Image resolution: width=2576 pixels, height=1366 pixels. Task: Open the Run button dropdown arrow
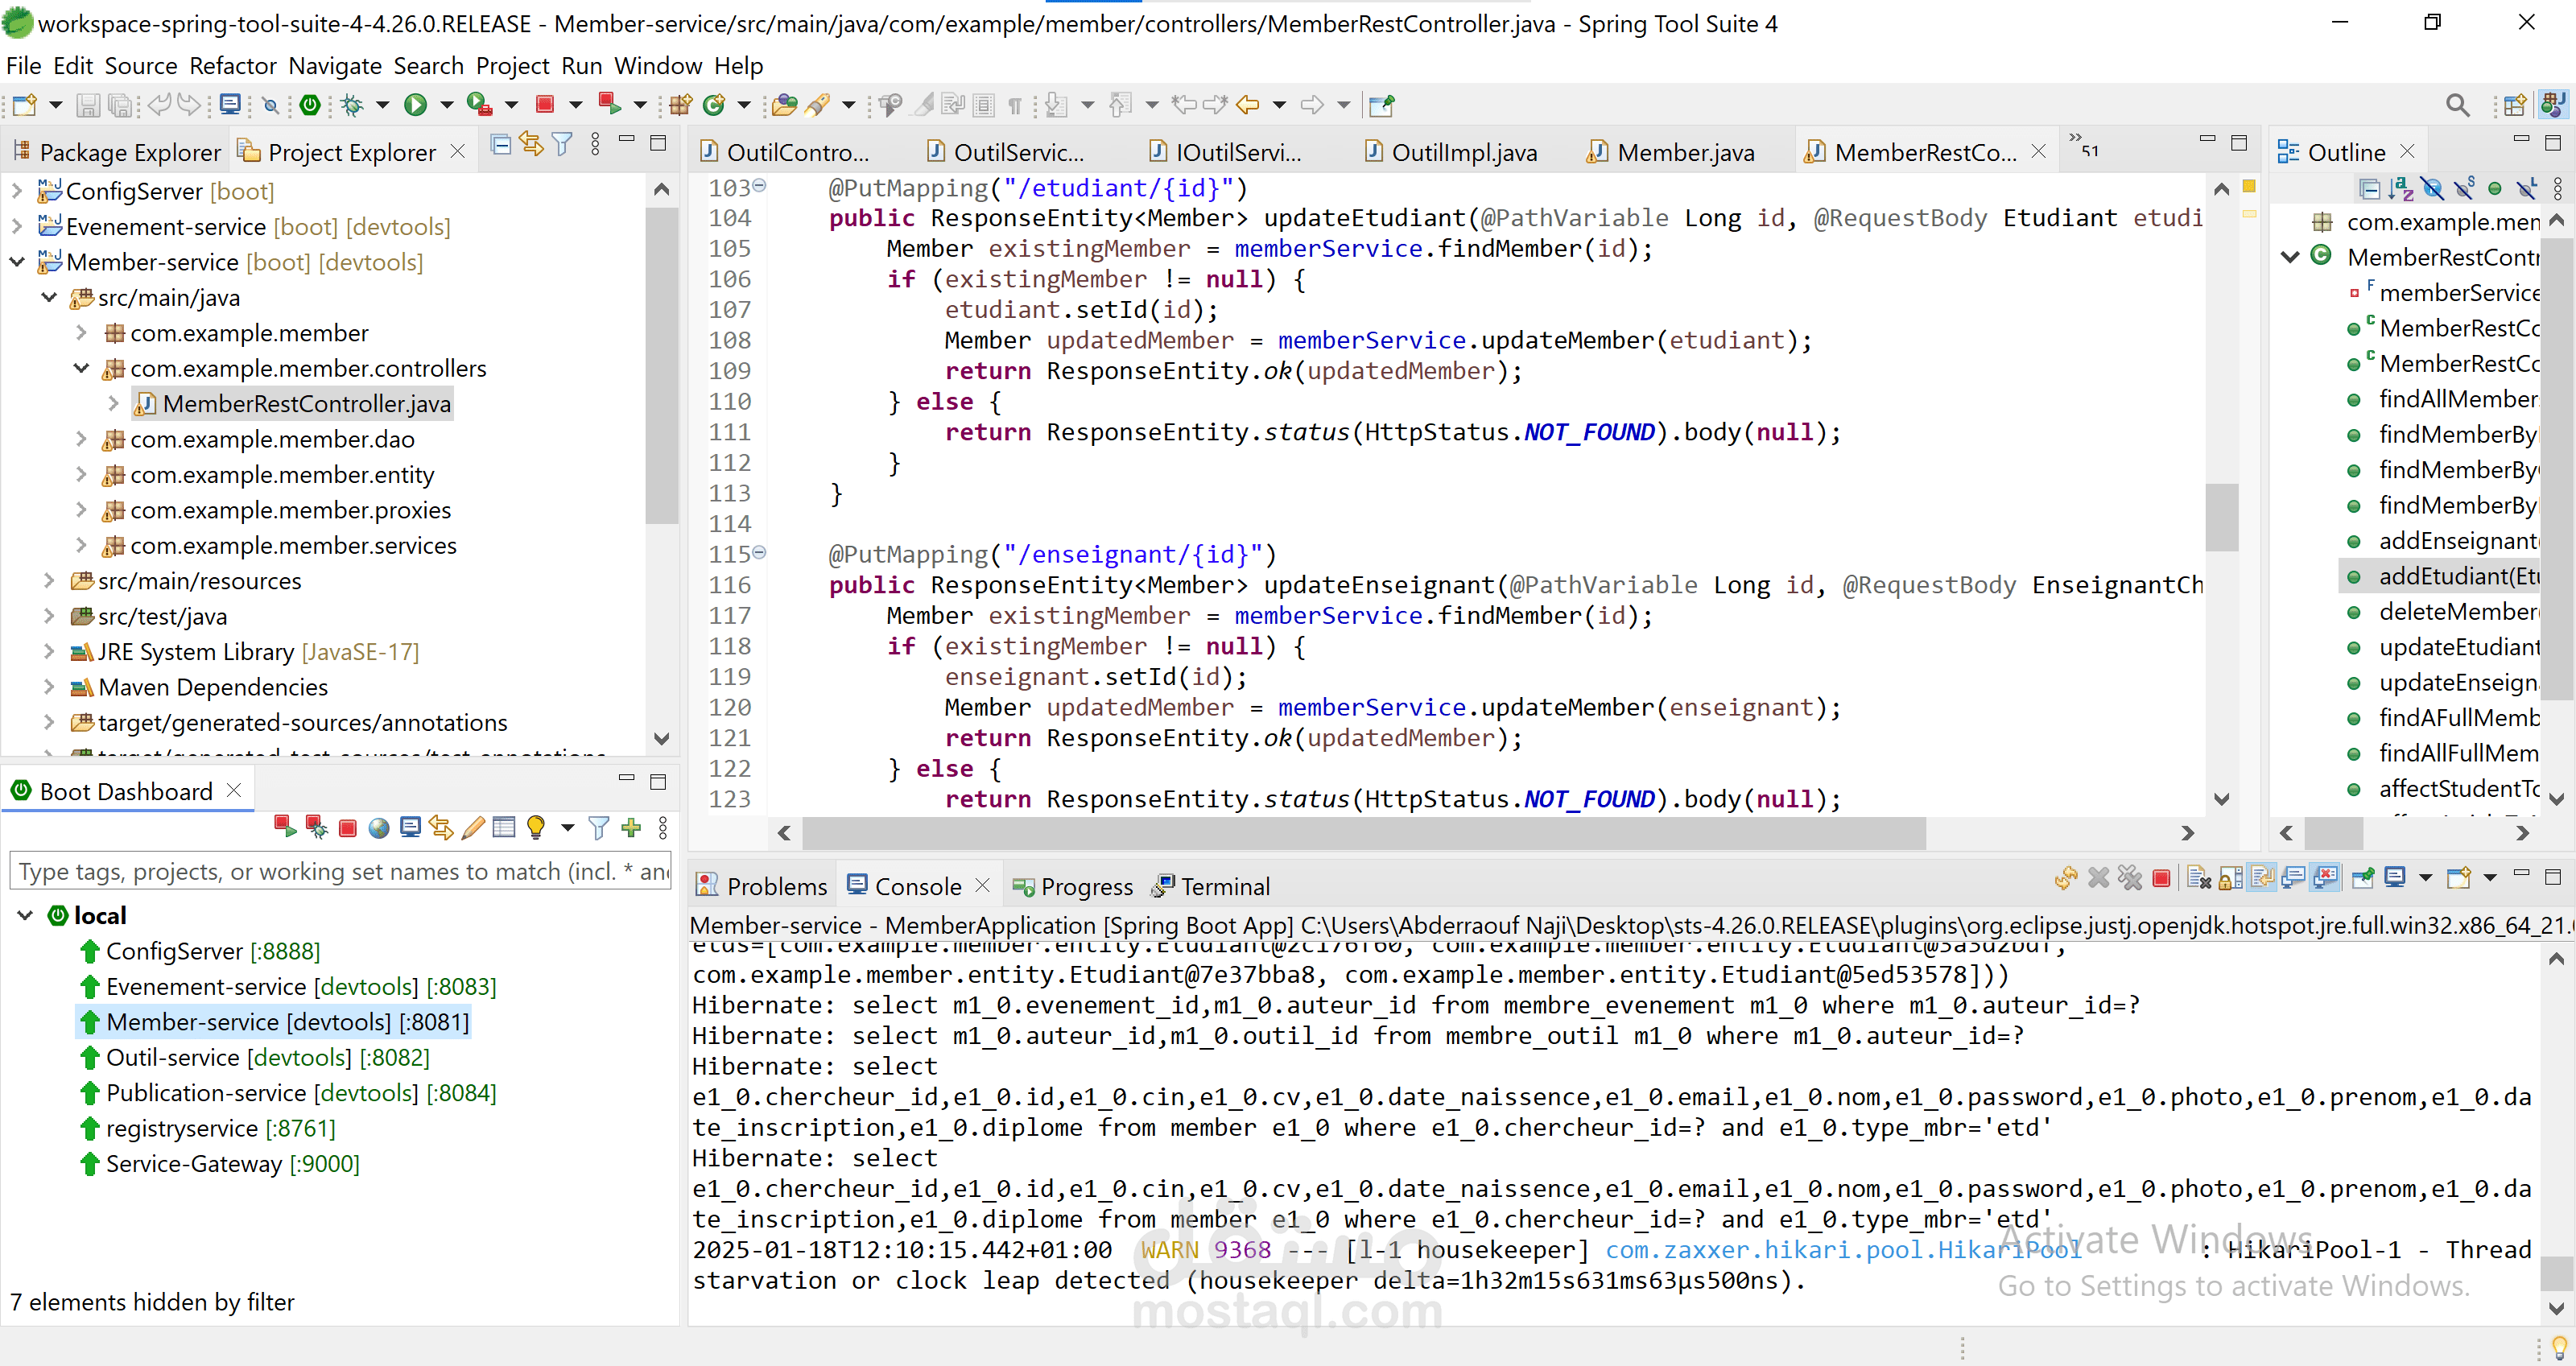[x=447, y=104]
